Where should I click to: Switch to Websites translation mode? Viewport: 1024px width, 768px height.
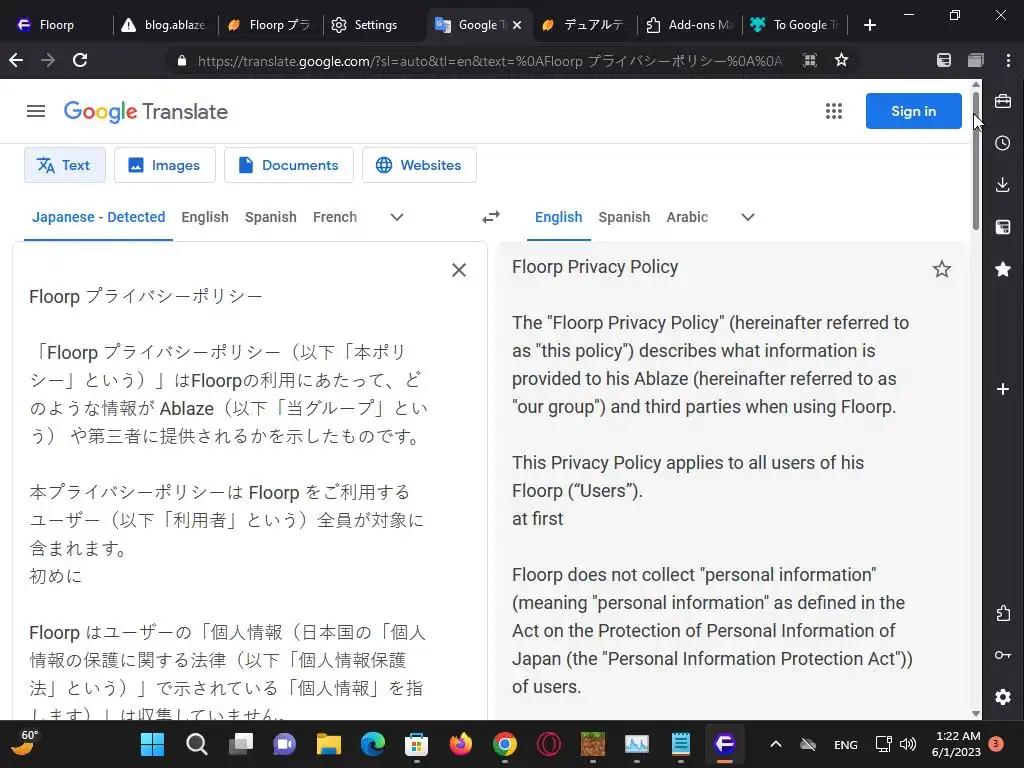pyautogui.click(x=419, y=165)
